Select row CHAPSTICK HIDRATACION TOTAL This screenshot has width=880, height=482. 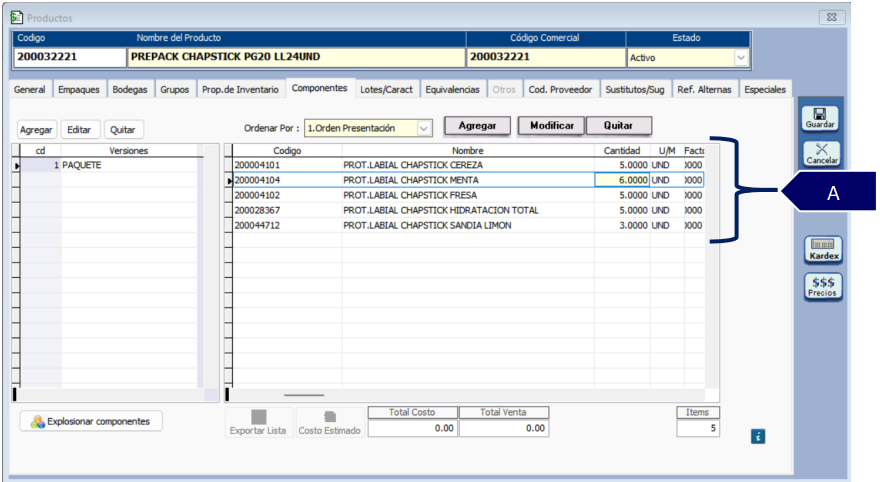pyautogui.click(x=468, y=210)
